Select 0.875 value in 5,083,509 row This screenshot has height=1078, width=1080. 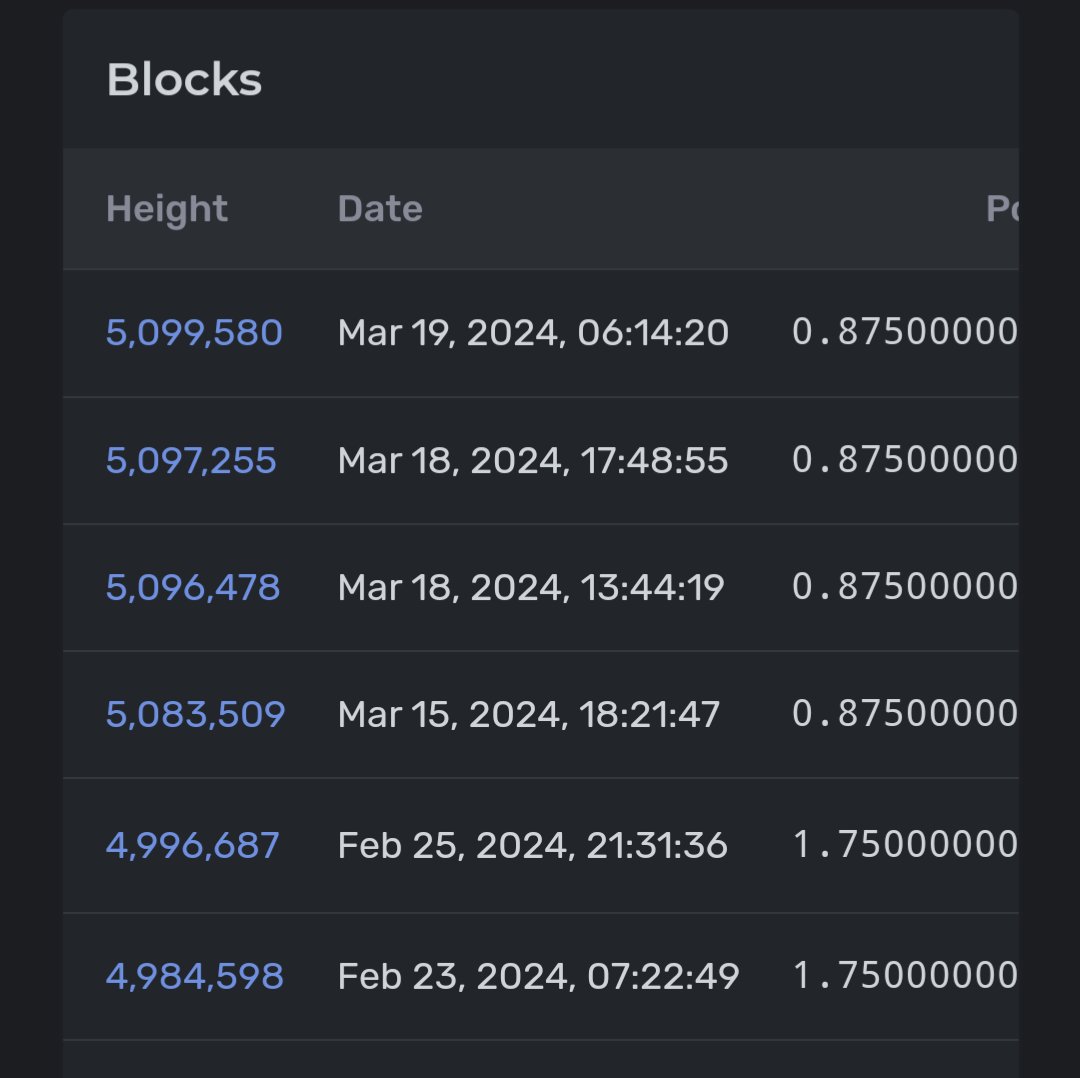(905, 713)
